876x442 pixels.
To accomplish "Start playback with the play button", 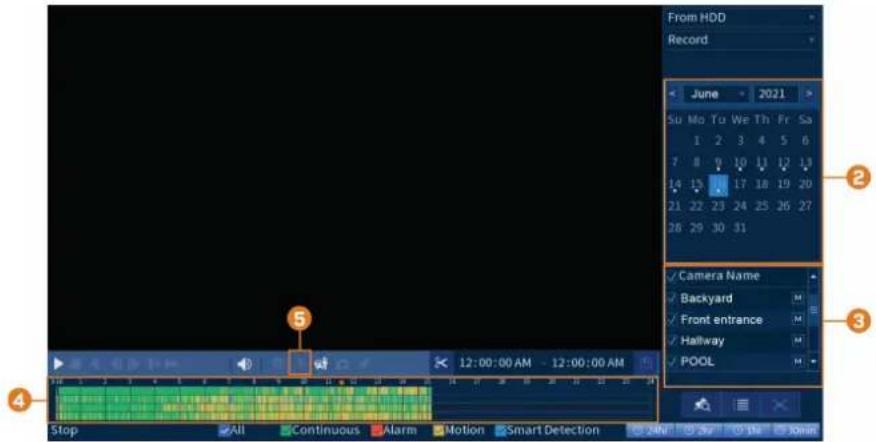I will pos(58,364).
